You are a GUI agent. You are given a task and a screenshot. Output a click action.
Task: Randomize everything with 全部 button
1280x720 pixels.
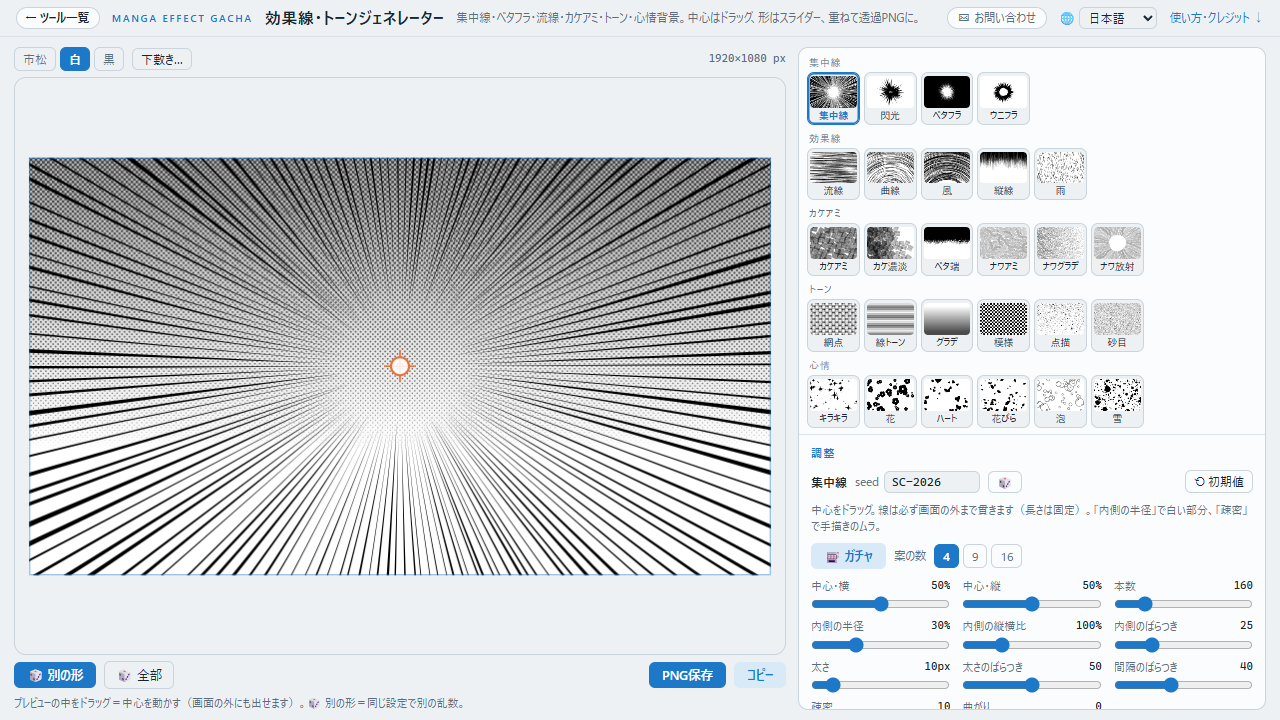tap(139, 675)
